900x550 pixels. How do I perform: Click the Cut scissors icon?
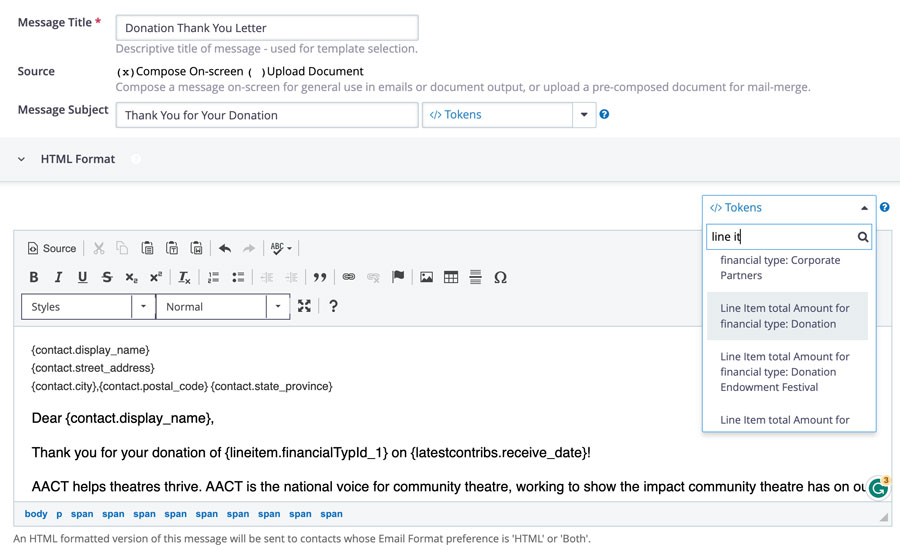click(99, 248)
